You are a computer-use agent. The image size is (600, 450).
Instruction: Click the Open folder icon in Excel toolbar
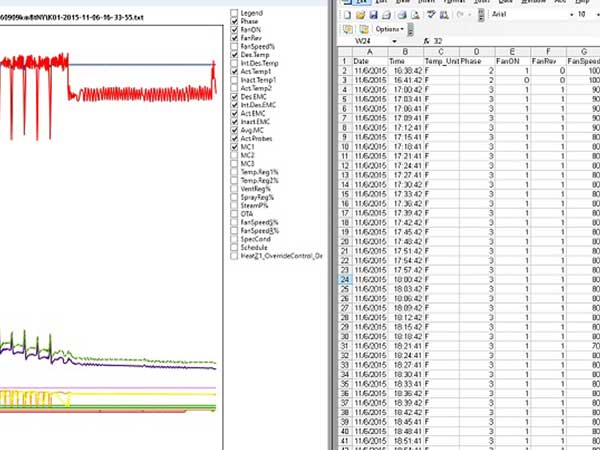point(360,15)
